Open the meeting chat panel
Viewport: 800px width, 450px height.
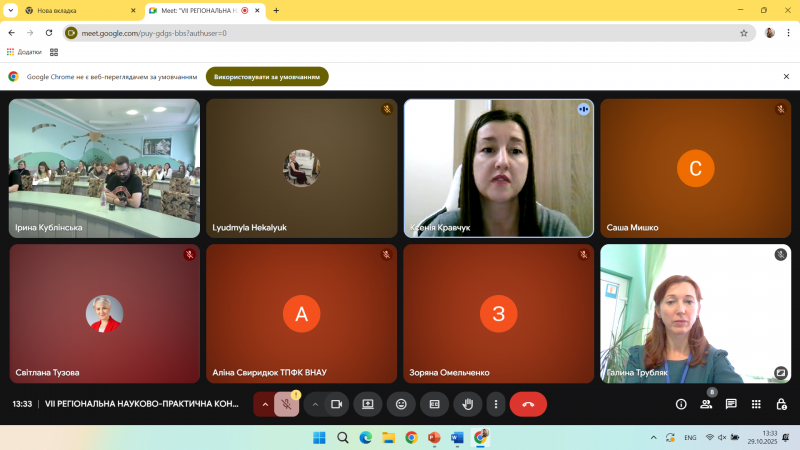(731, 404)
